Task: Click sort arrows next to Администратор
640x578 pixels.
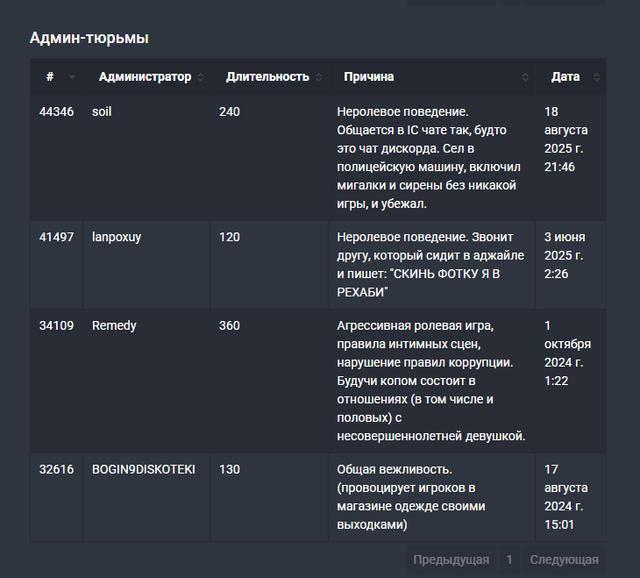Action: click(200, 77)
